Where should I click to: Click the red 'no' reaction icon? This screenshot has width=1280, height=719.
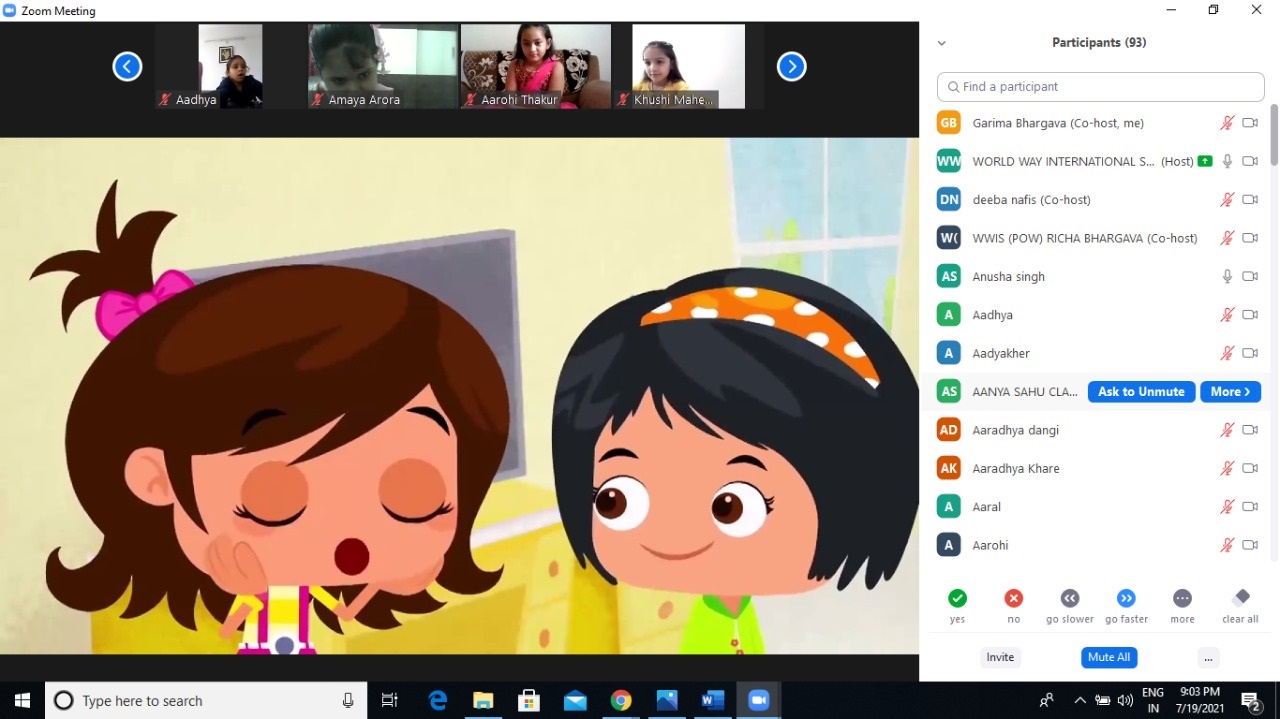coord(1014,598)
